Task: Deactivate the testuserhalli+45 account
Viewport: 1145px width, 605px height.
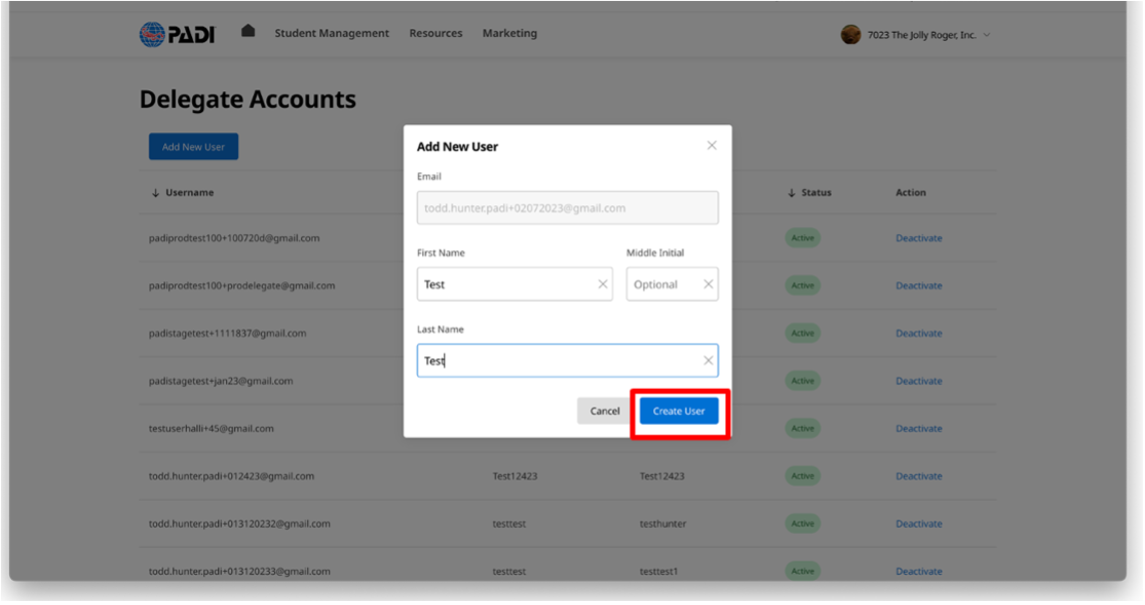Action: 918,428
